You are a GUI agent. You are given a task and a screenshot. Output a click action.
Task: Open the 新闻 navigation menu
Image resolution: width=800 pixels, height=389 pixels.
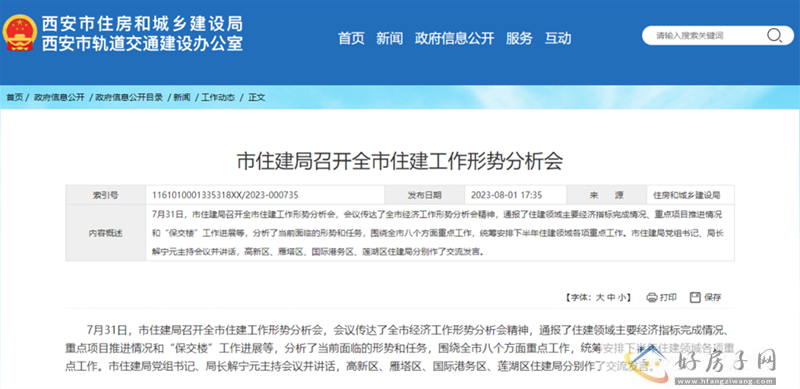click(390, 38)
